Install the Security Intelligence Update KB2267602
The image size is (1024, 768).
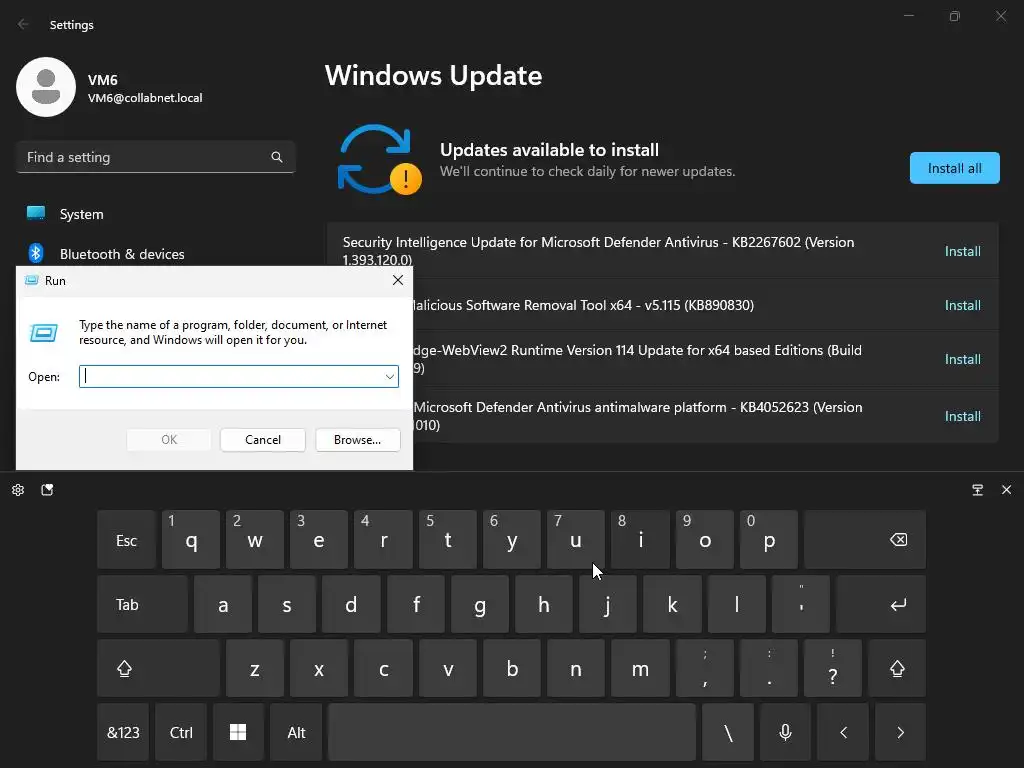point(962,251)
